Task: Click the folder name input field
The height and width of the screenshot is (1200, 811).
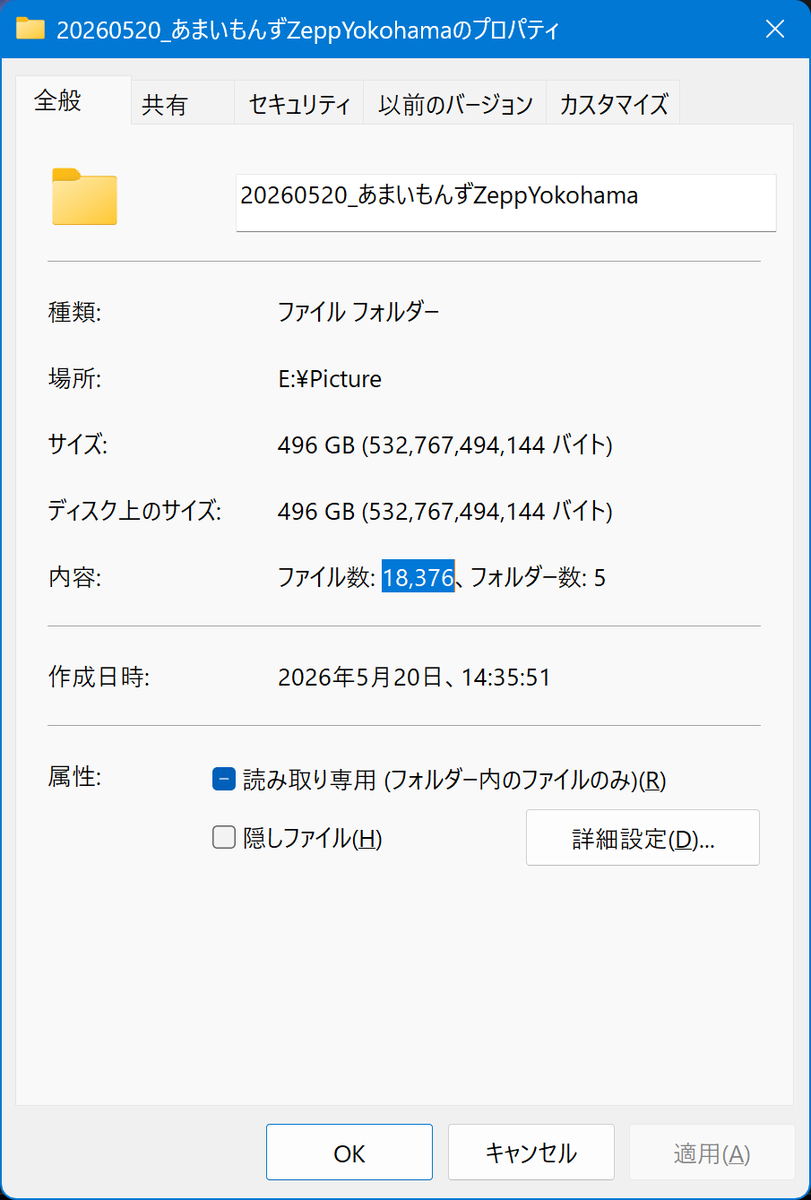Action: pyautogui.click(x=506, y=203)
